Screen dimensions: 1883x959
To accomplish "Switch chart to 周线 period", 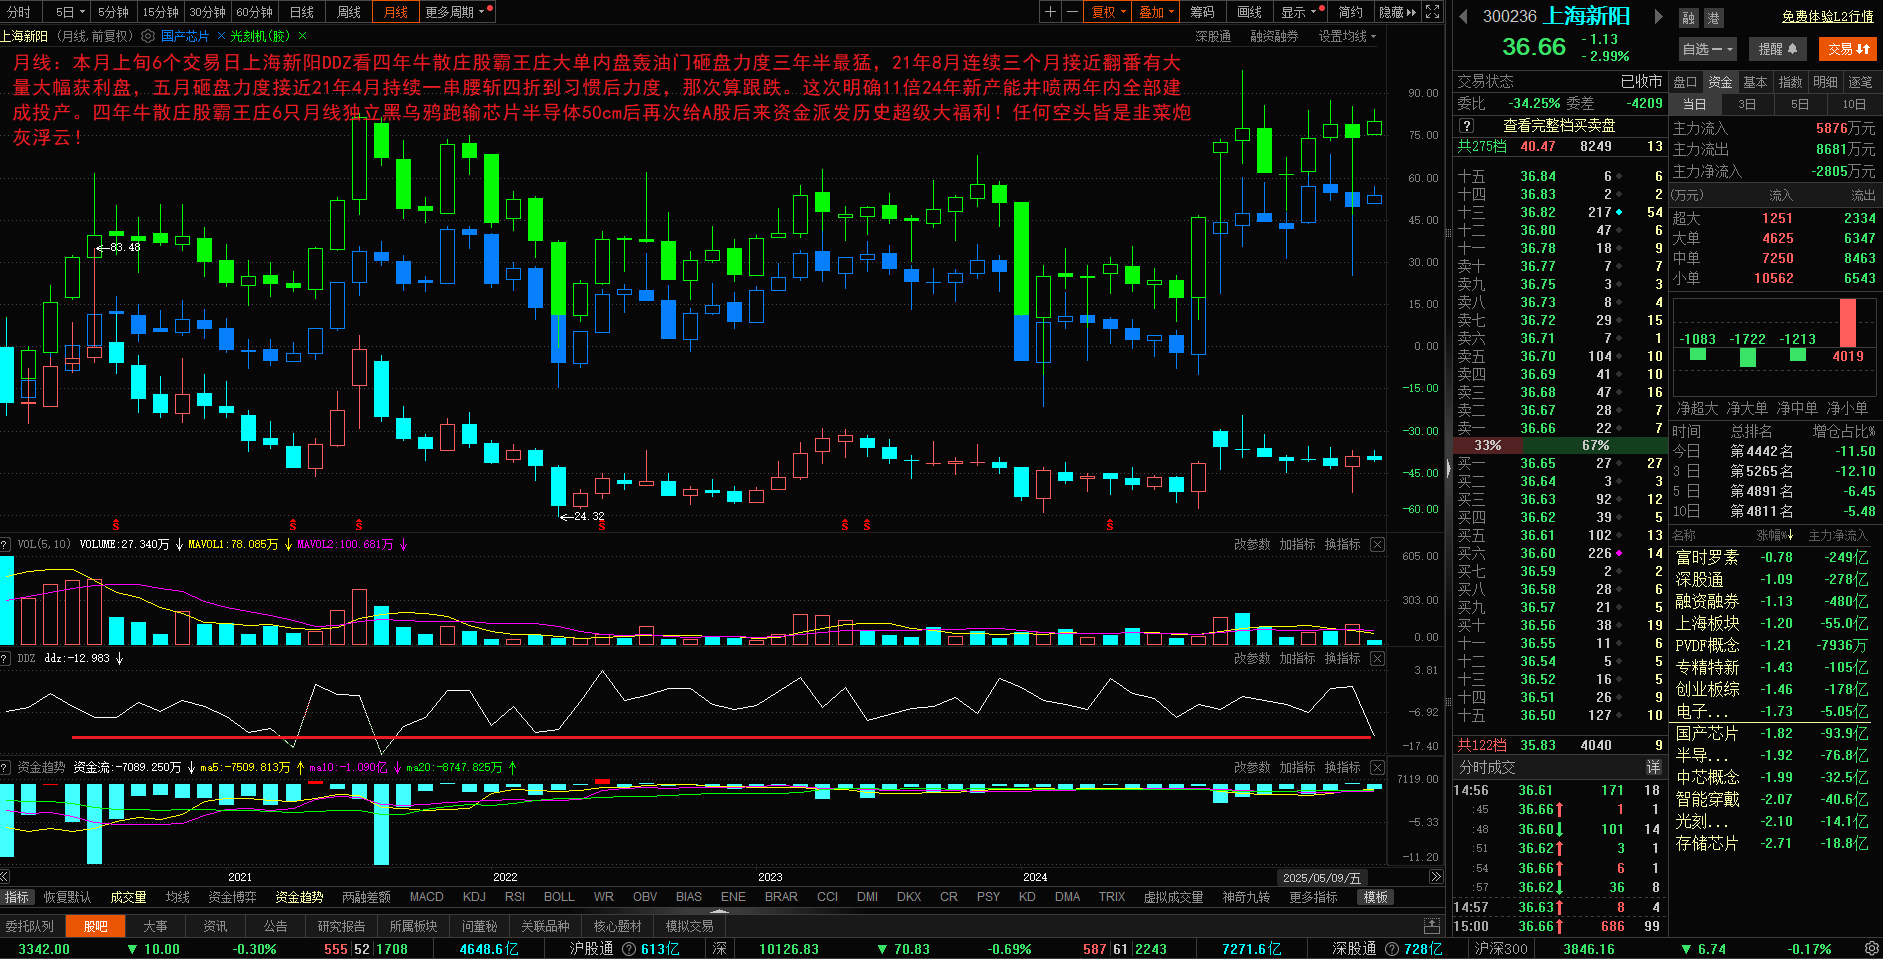I will coord(349,12).
